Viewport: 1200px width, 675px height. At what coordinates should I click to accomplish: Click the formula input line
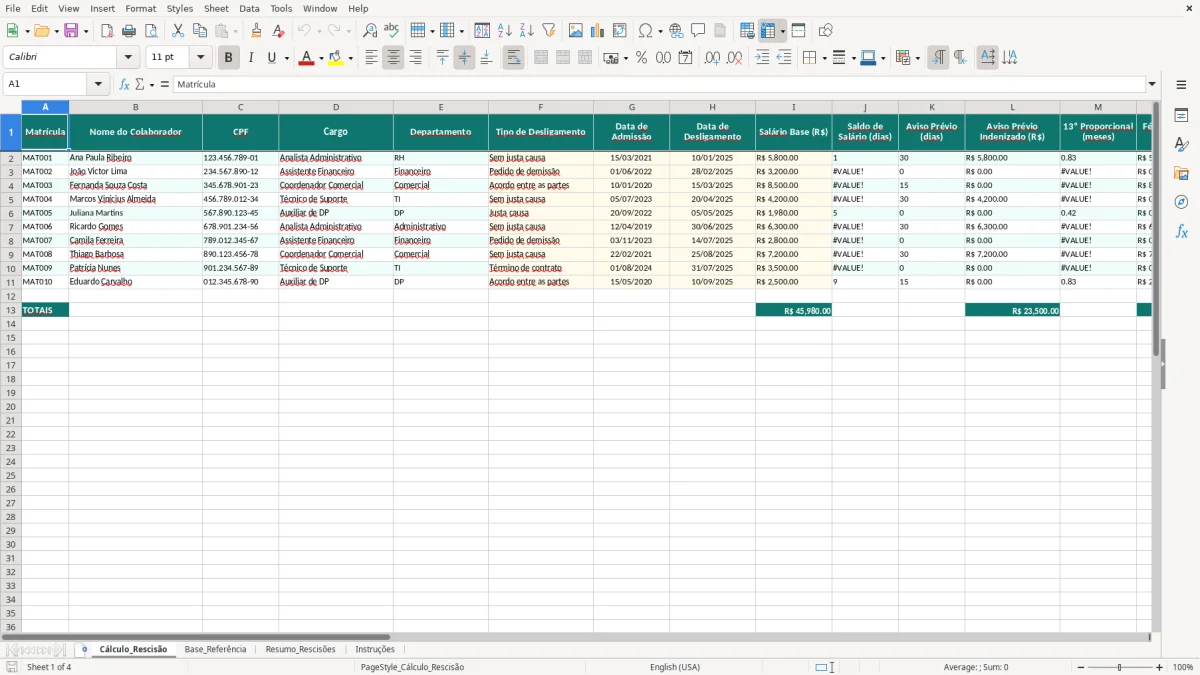point(659,85)
